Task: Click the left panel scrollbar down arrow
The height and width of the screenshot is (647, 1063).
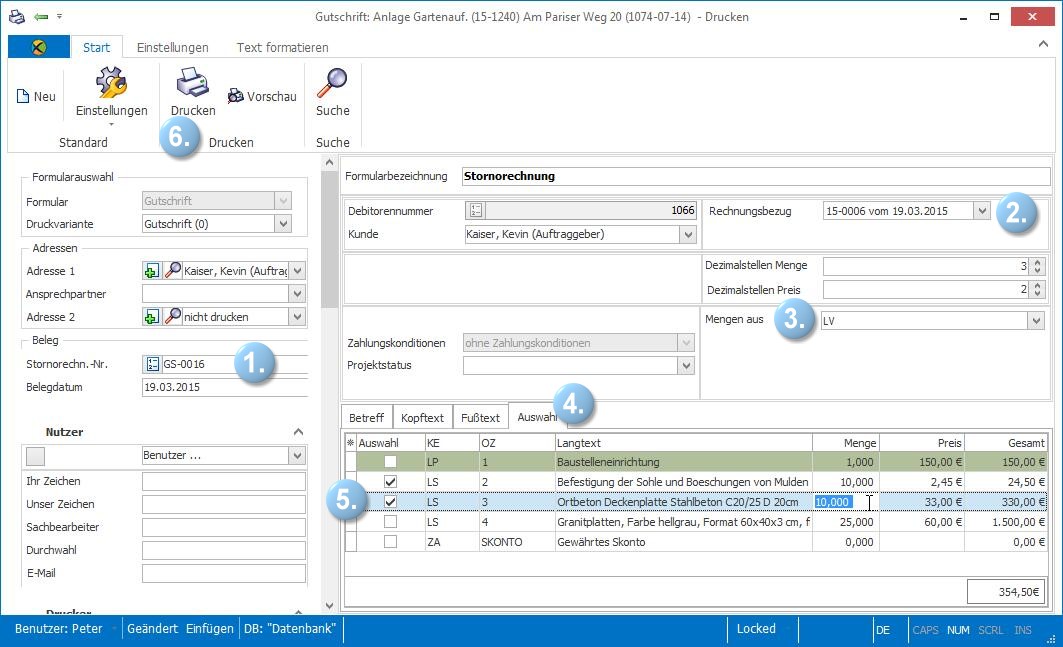Action: 329,606
